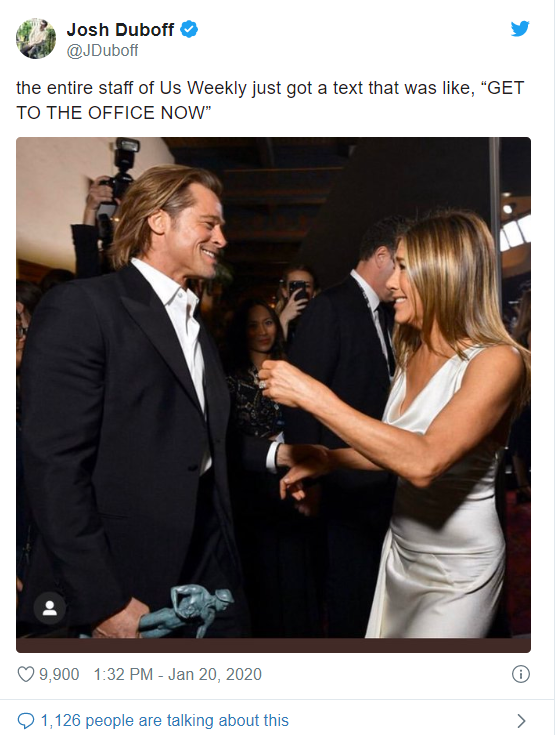Open the @JDuboff handle link
The image size is (555, 735).
pyautogui.click(x=102, y=51)
